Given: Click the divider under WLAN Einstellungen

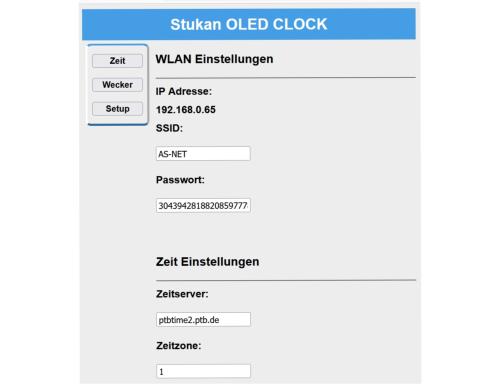Looking at the screenshot, I should pos(286,78).
